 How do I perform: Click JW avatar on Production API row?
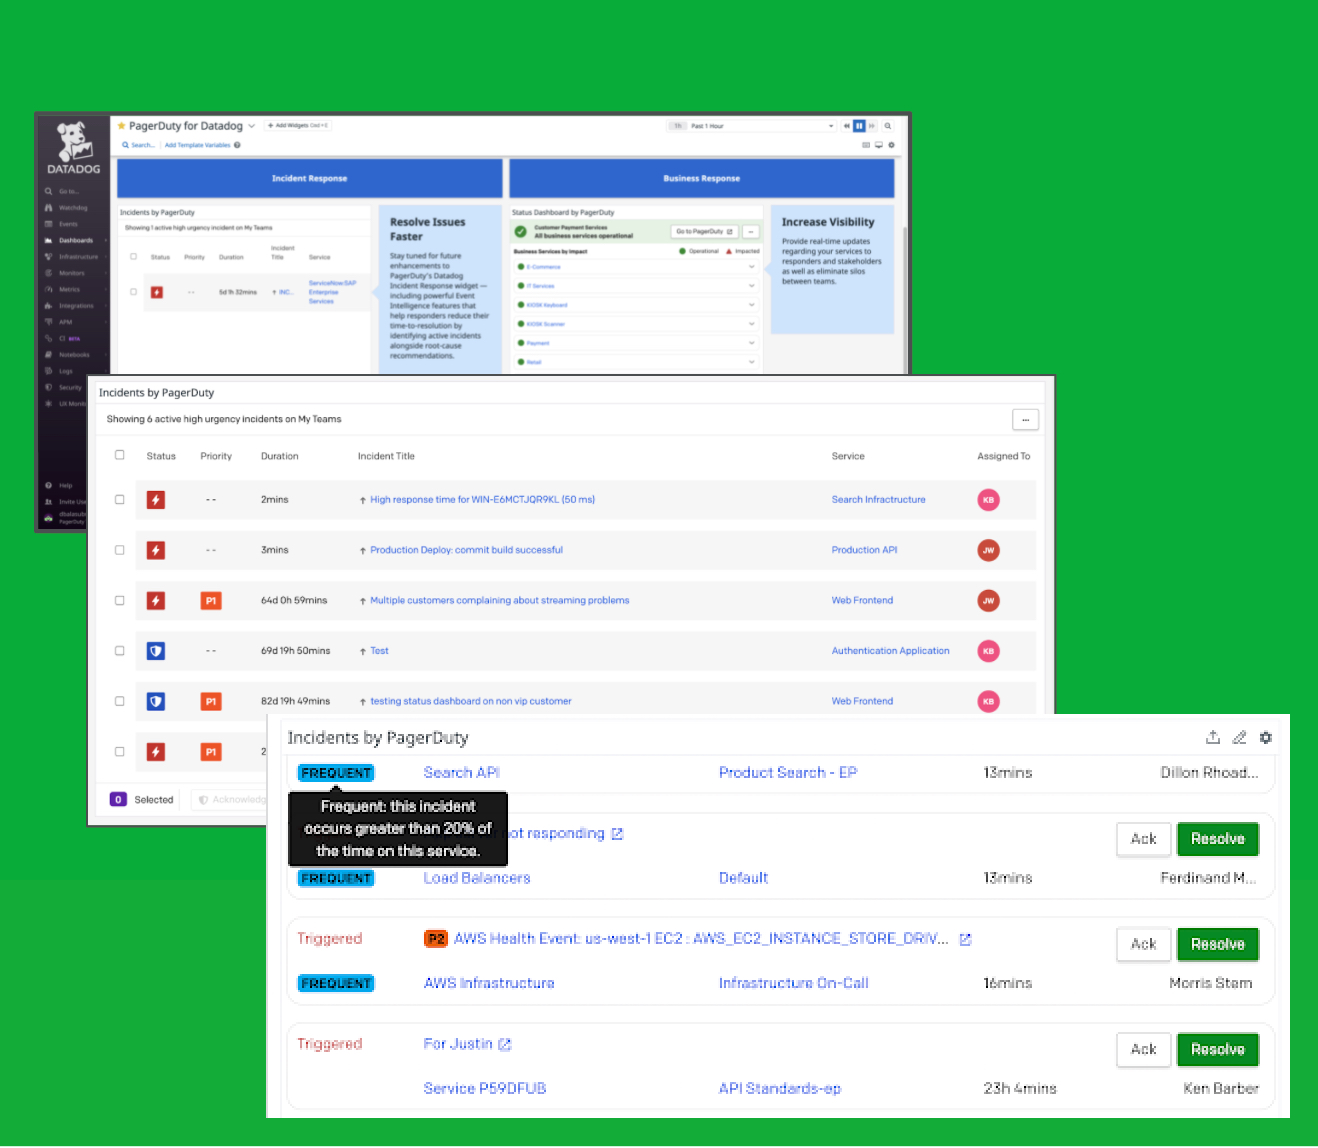[988, 550]
